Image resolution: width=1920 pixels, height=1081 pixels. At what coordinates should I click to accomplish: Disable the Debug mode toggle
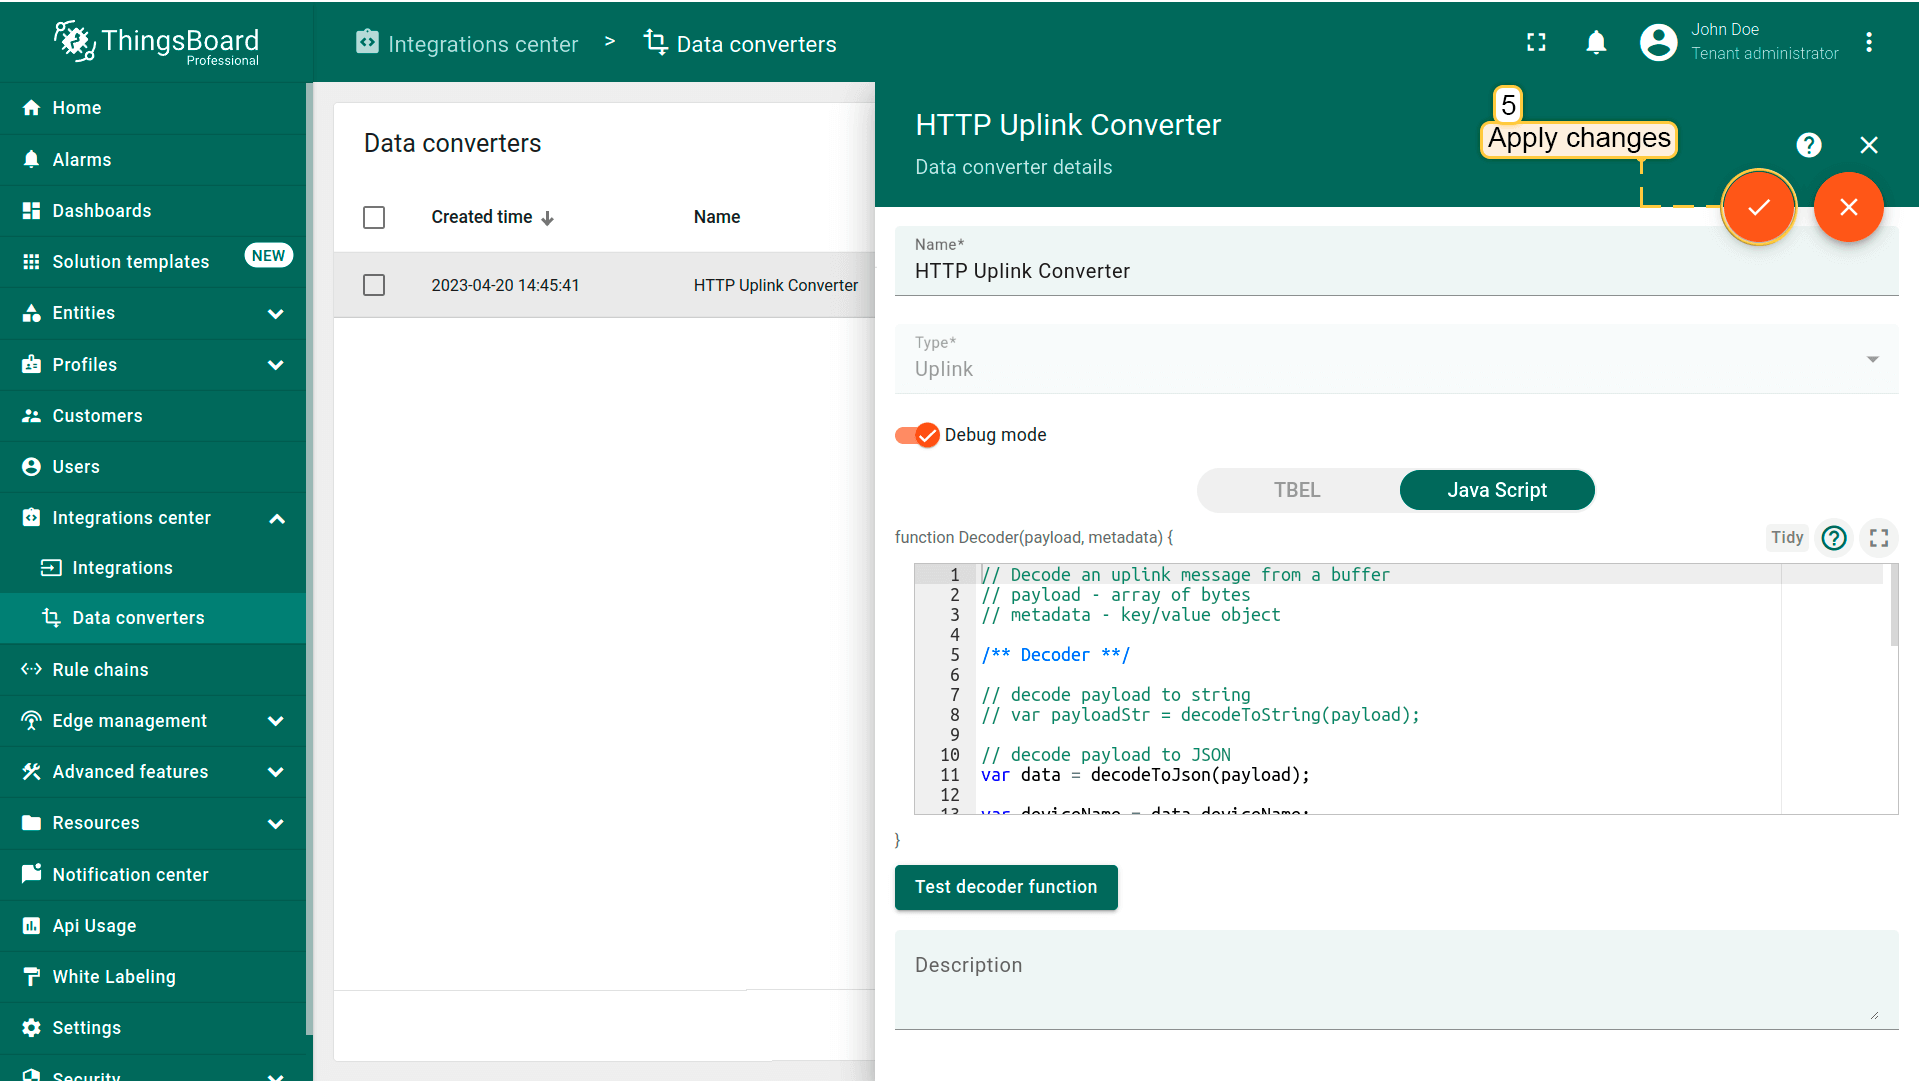pos(917,435)
